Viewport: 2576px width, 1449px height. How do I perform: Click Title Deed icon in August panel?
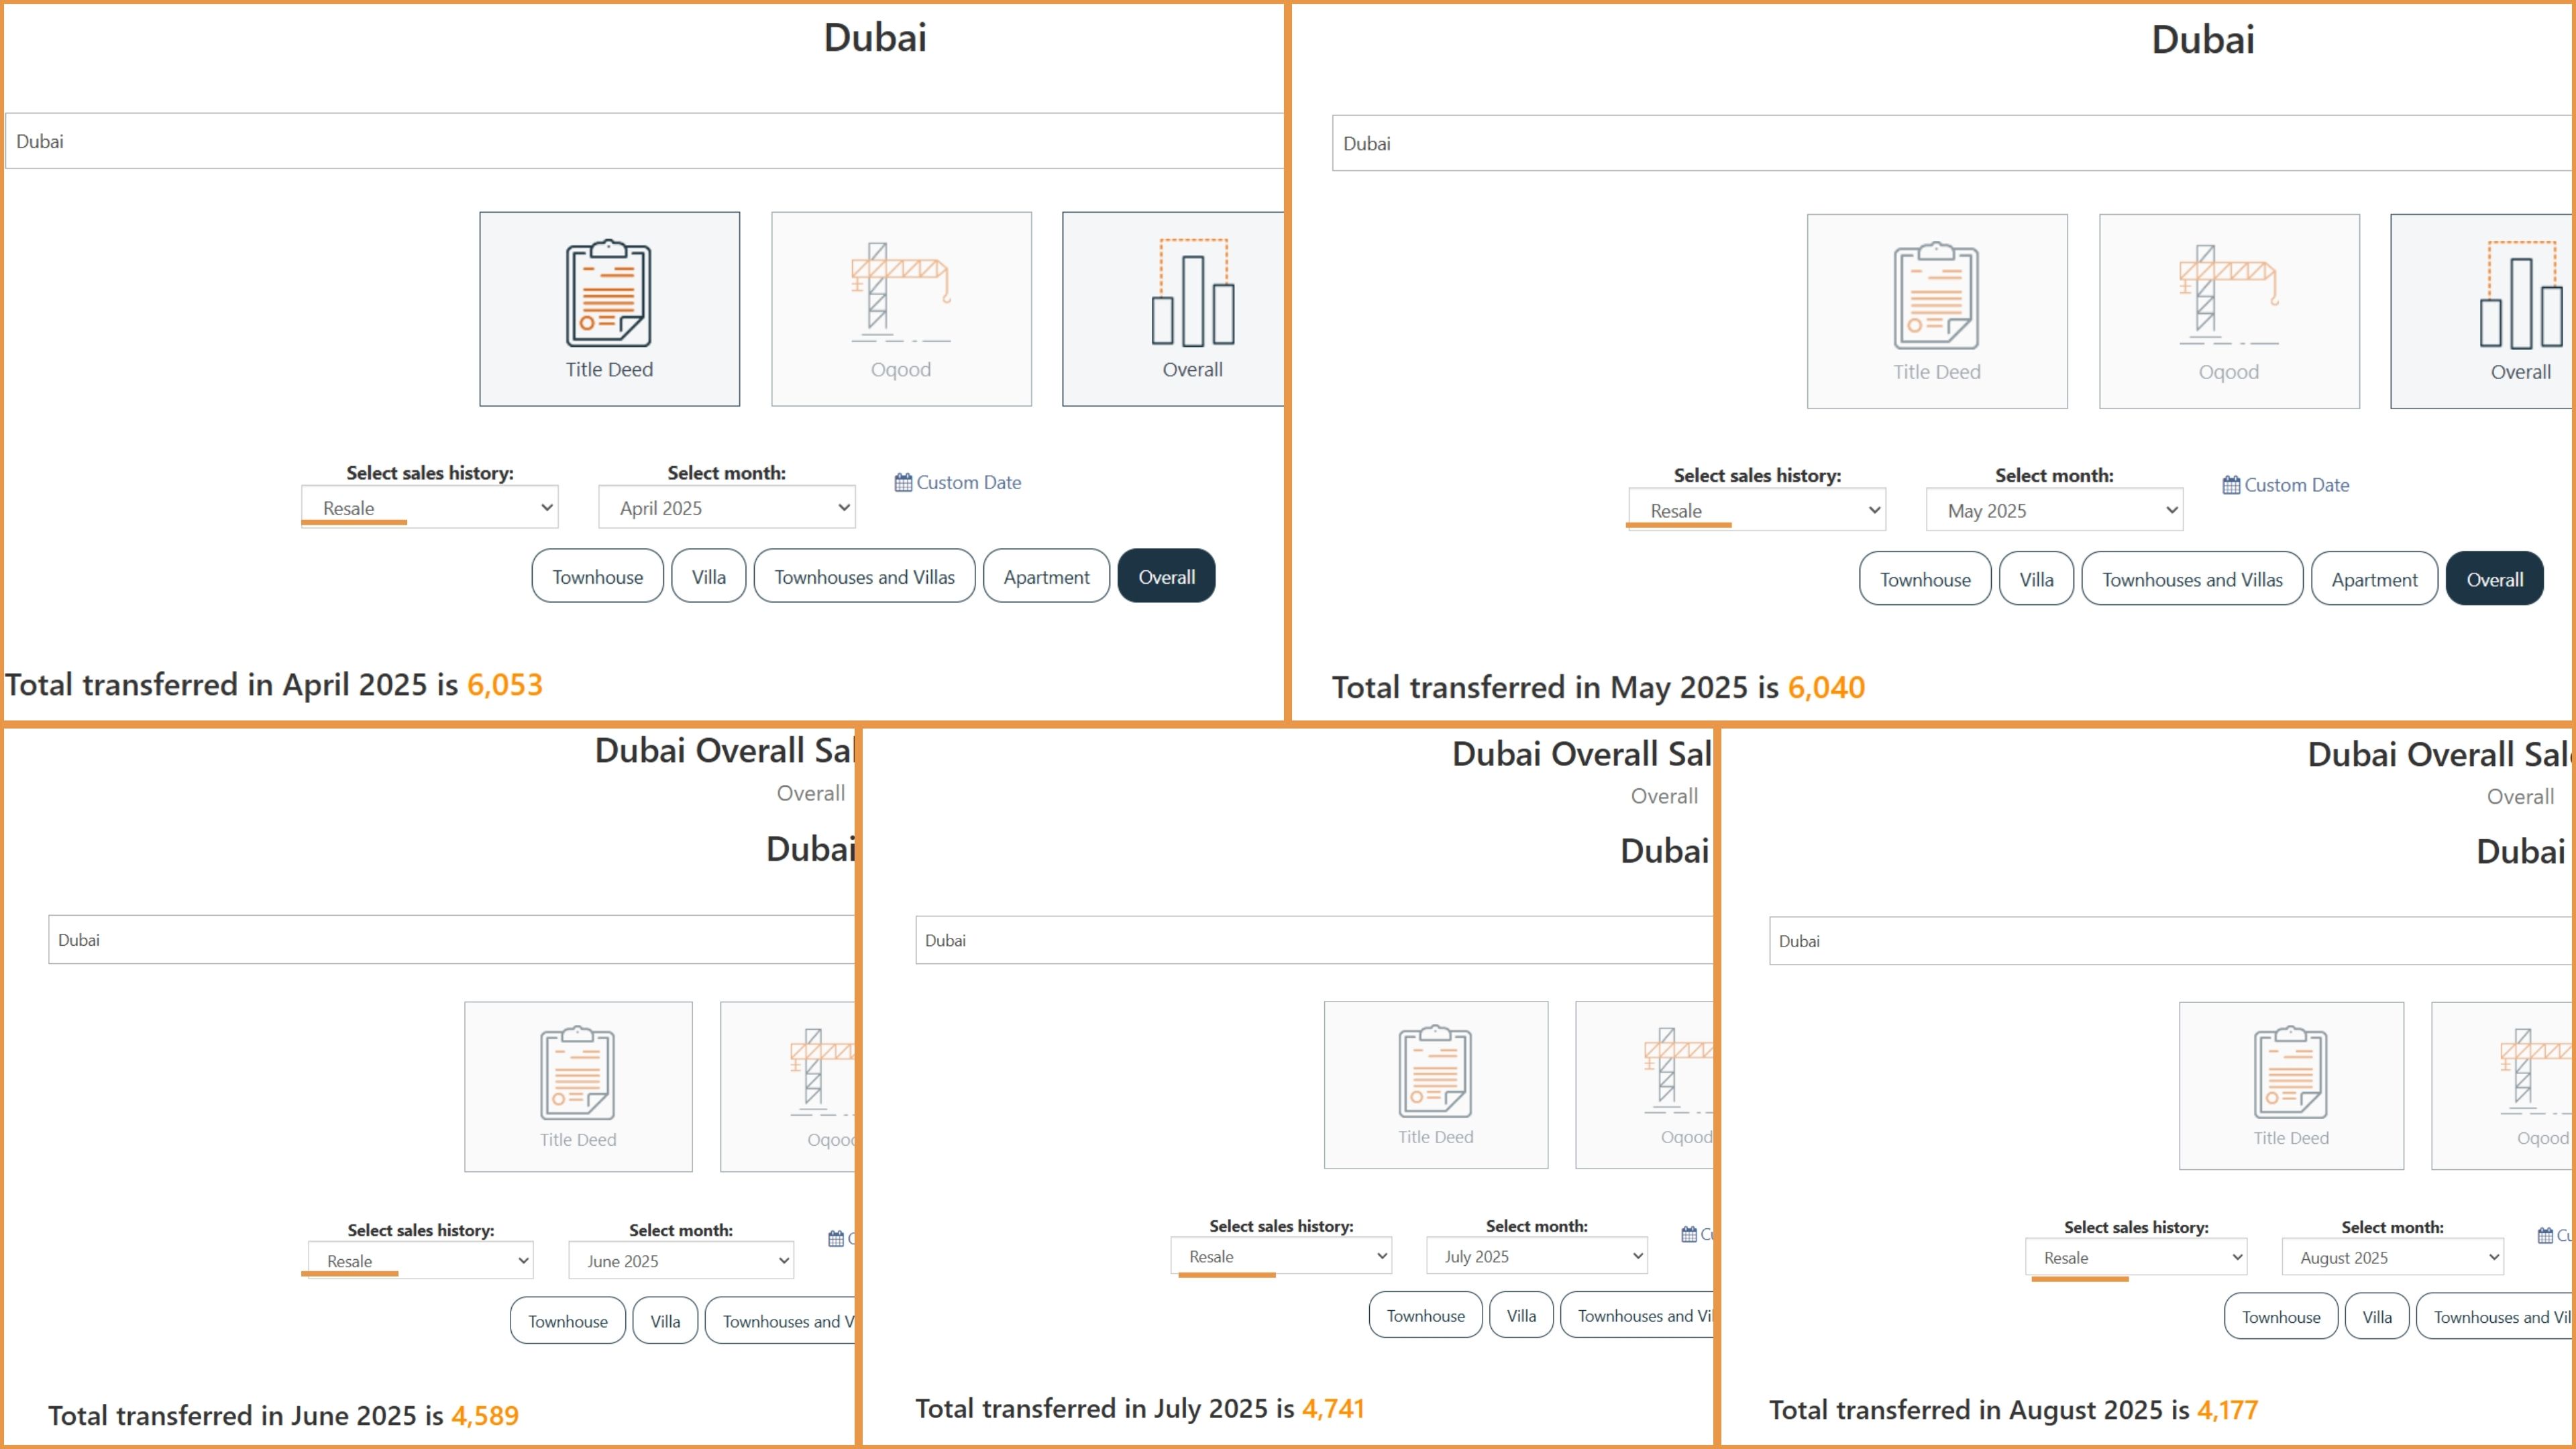point(2290,1072)
